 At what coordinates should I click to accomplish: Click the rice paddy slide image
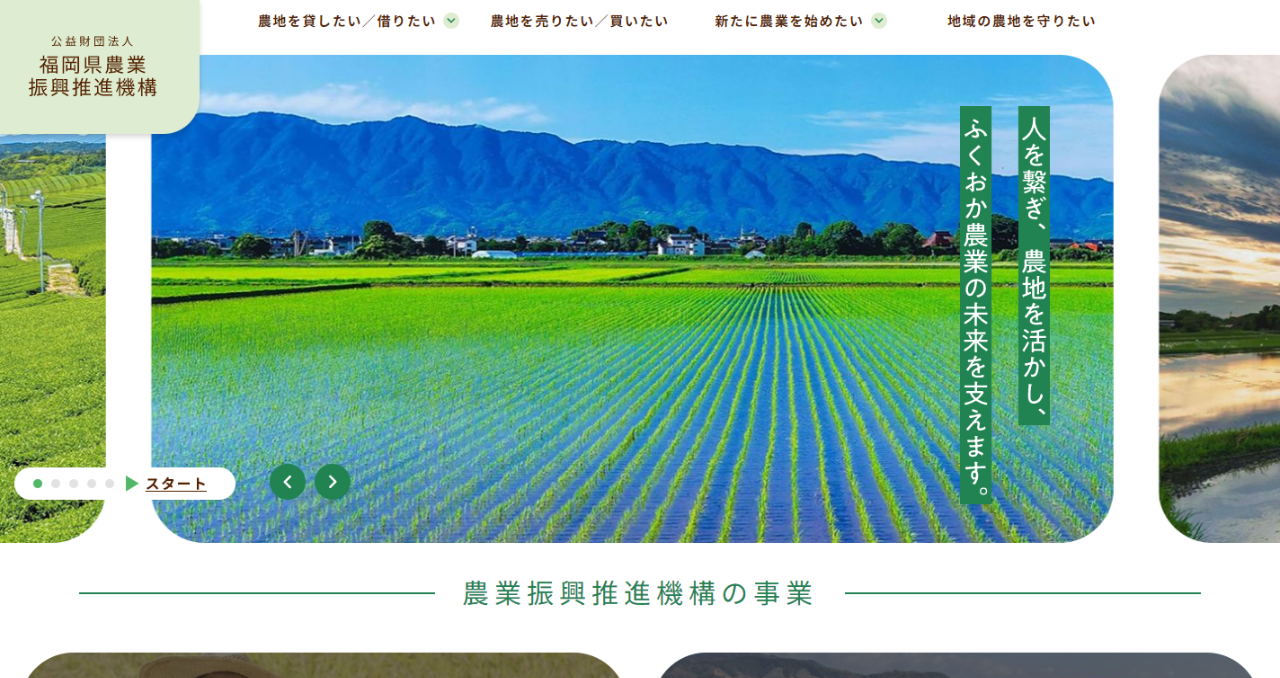pos(632,299)
